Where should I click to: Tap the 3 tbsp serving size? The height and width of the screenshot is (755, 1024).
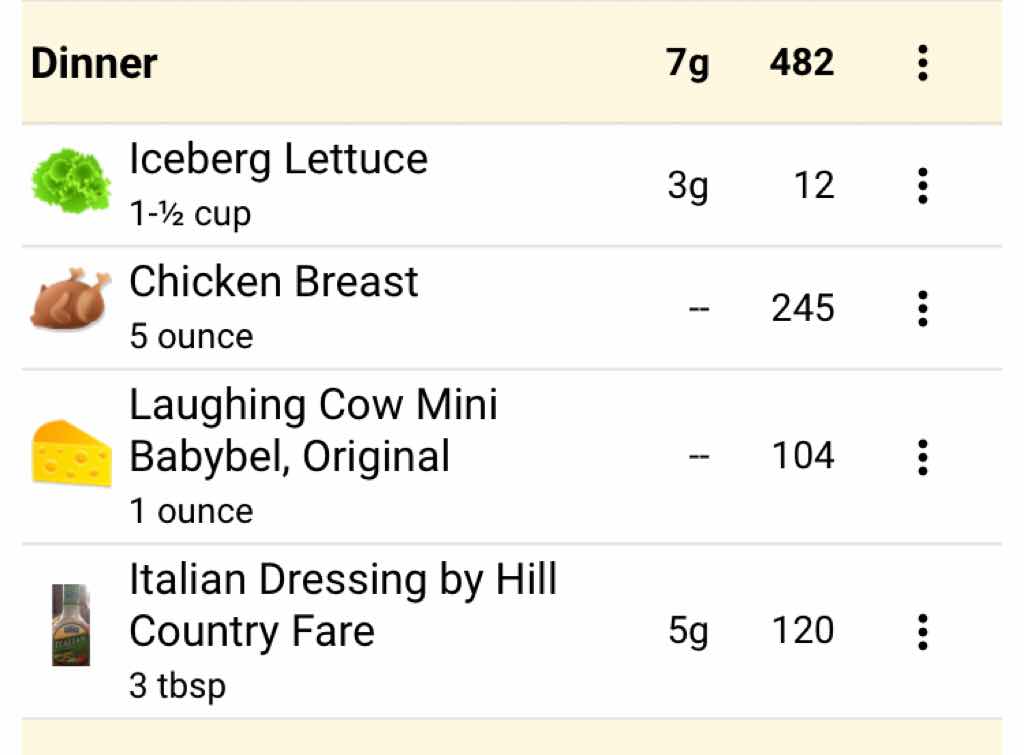177,687
